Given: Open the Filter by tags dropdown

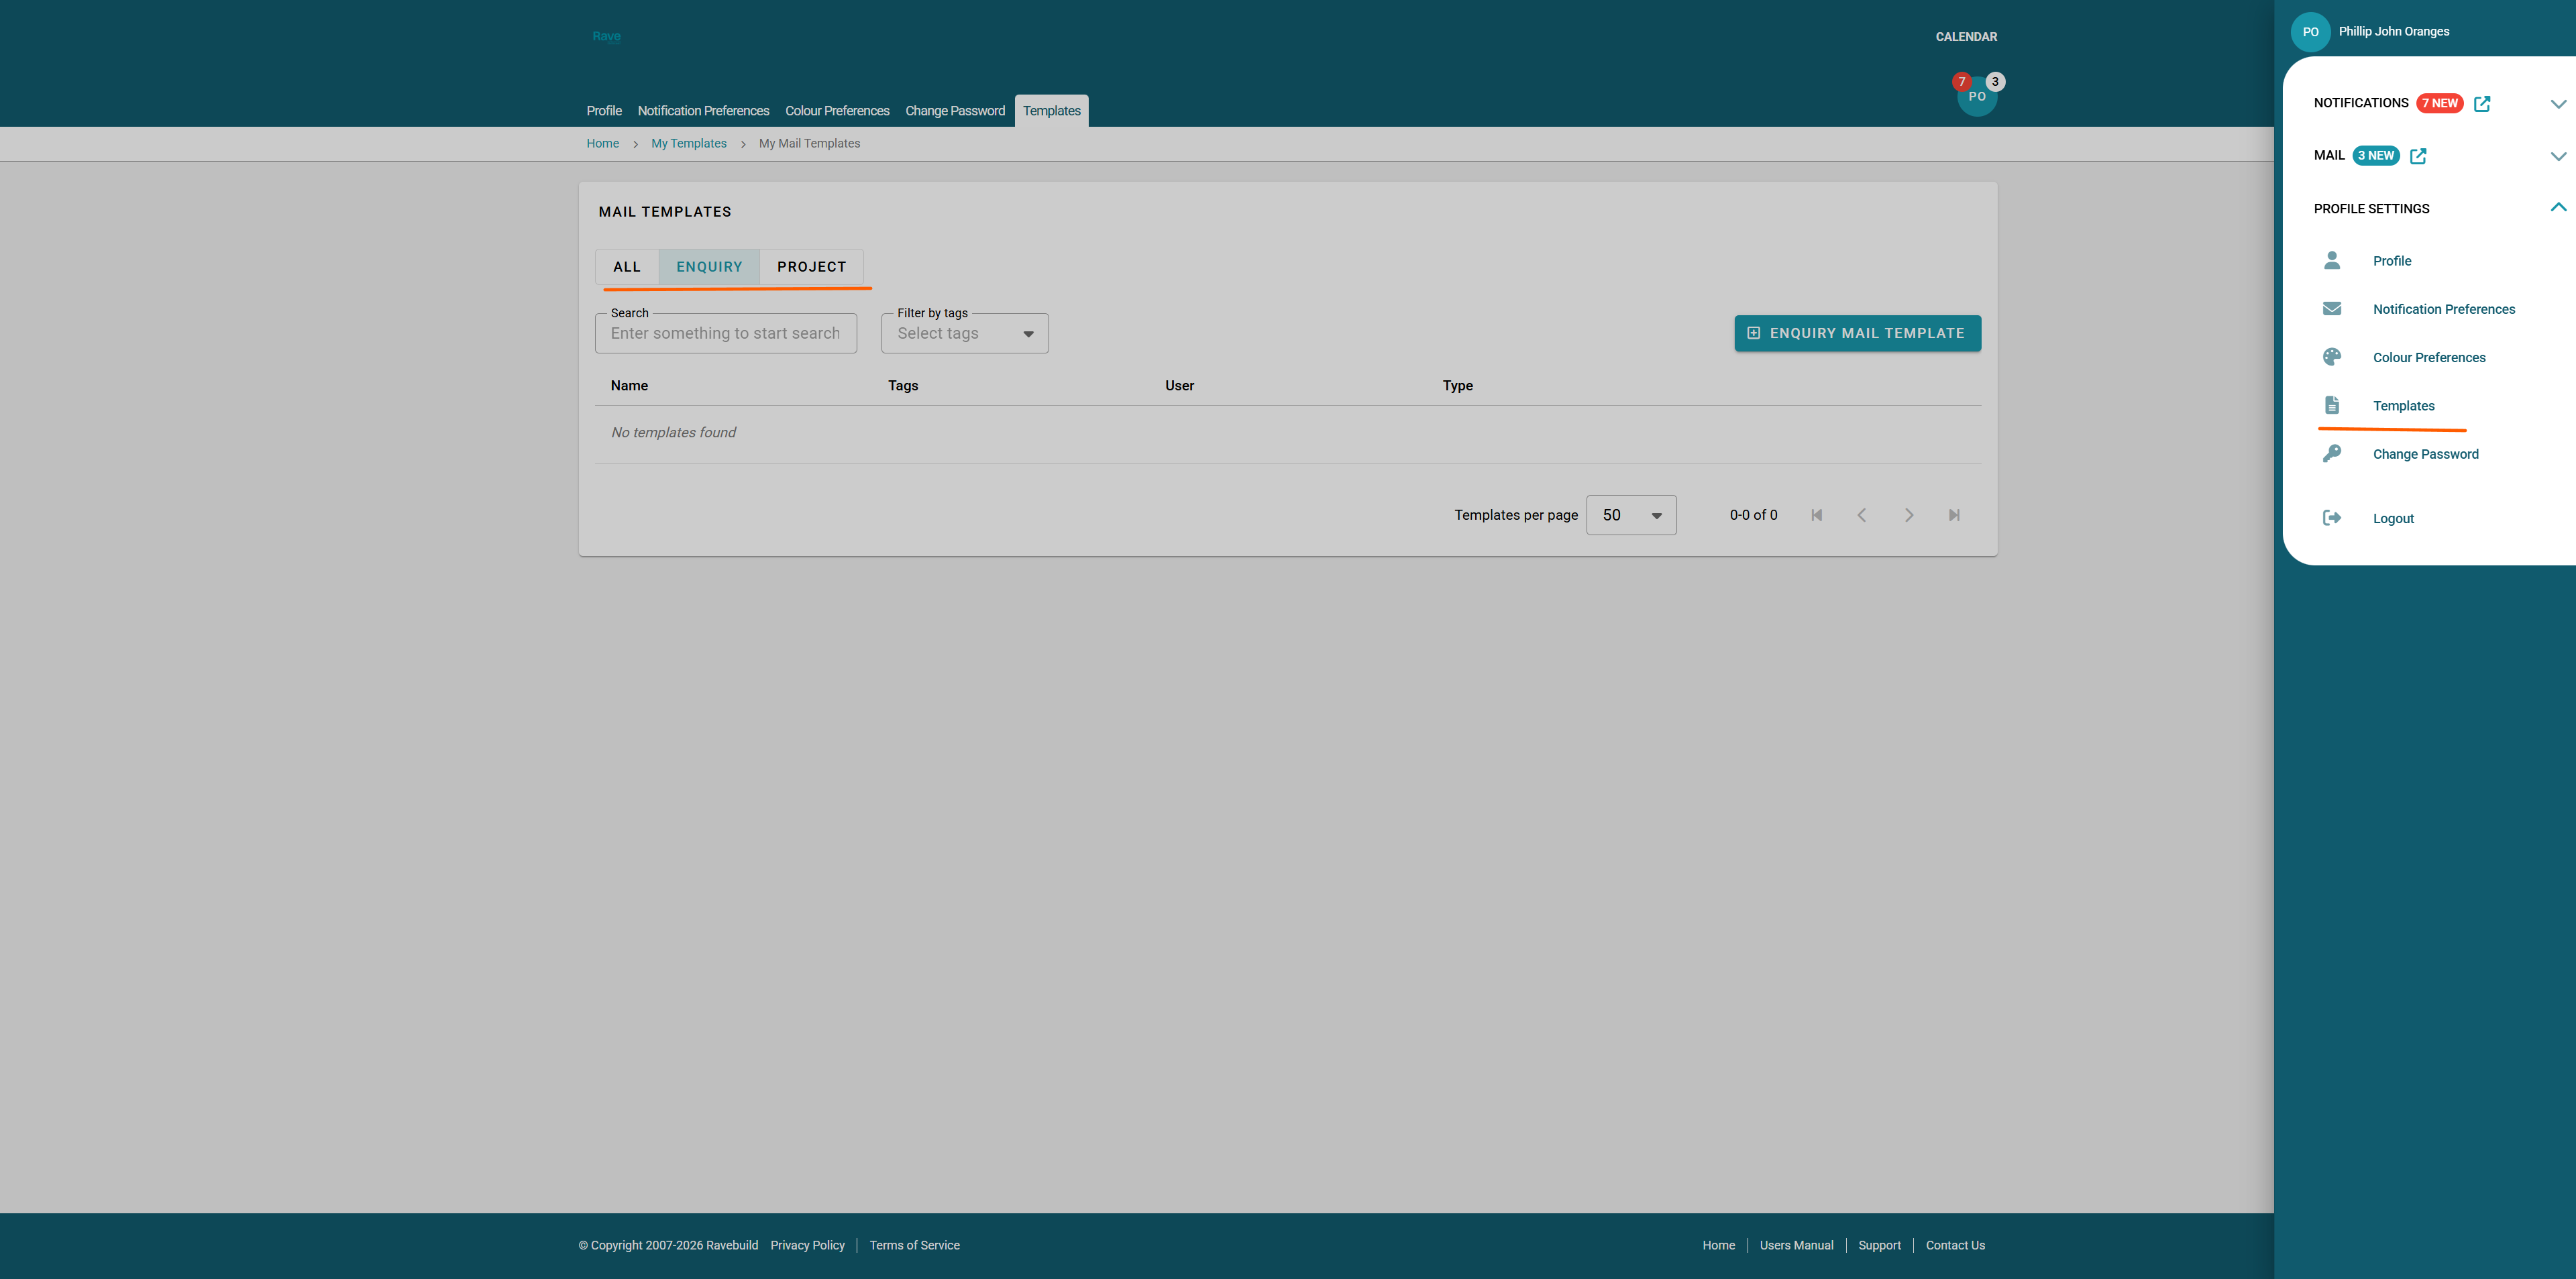Looking at the screenshot, I should 964,334.
